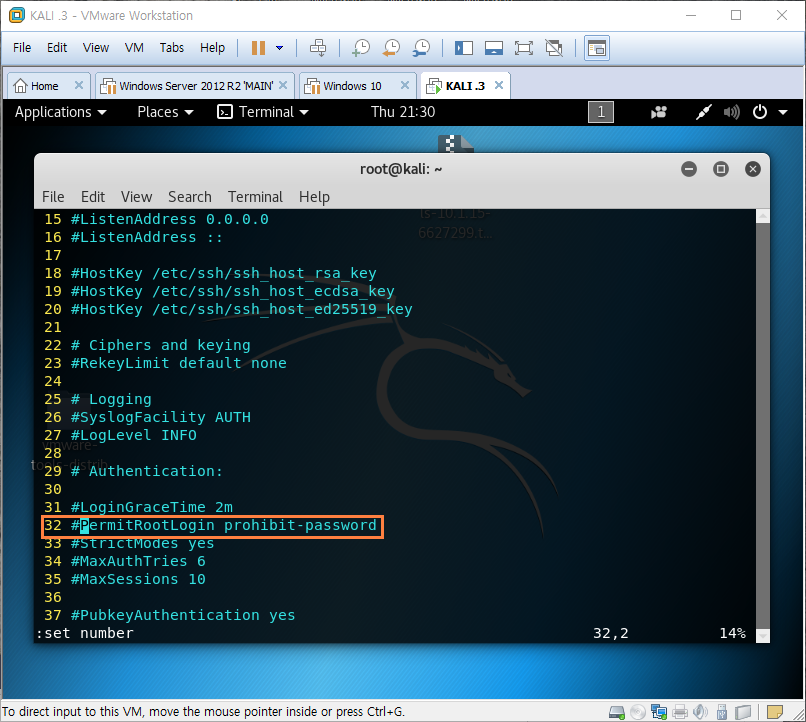Enter full screen mode

pyautogui.click(x=524, y=48)
